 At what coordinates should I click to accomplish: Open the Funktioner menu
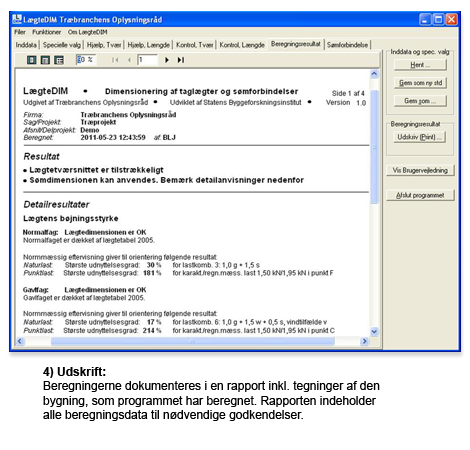46,32
